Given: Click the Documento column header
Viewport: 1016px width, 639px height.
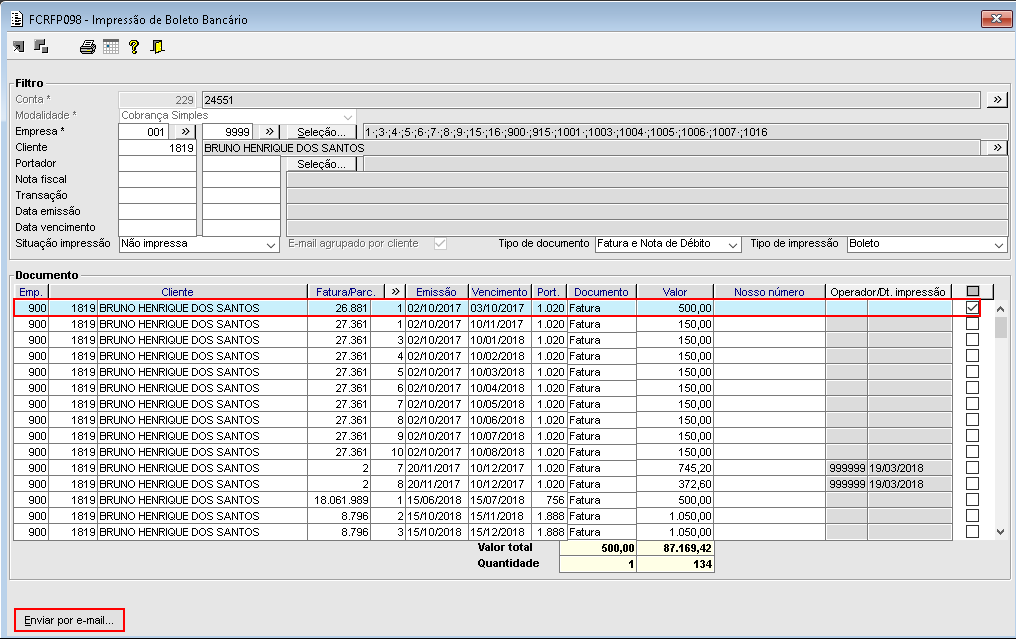Looking at the screenshot, I should click(601, 292).
